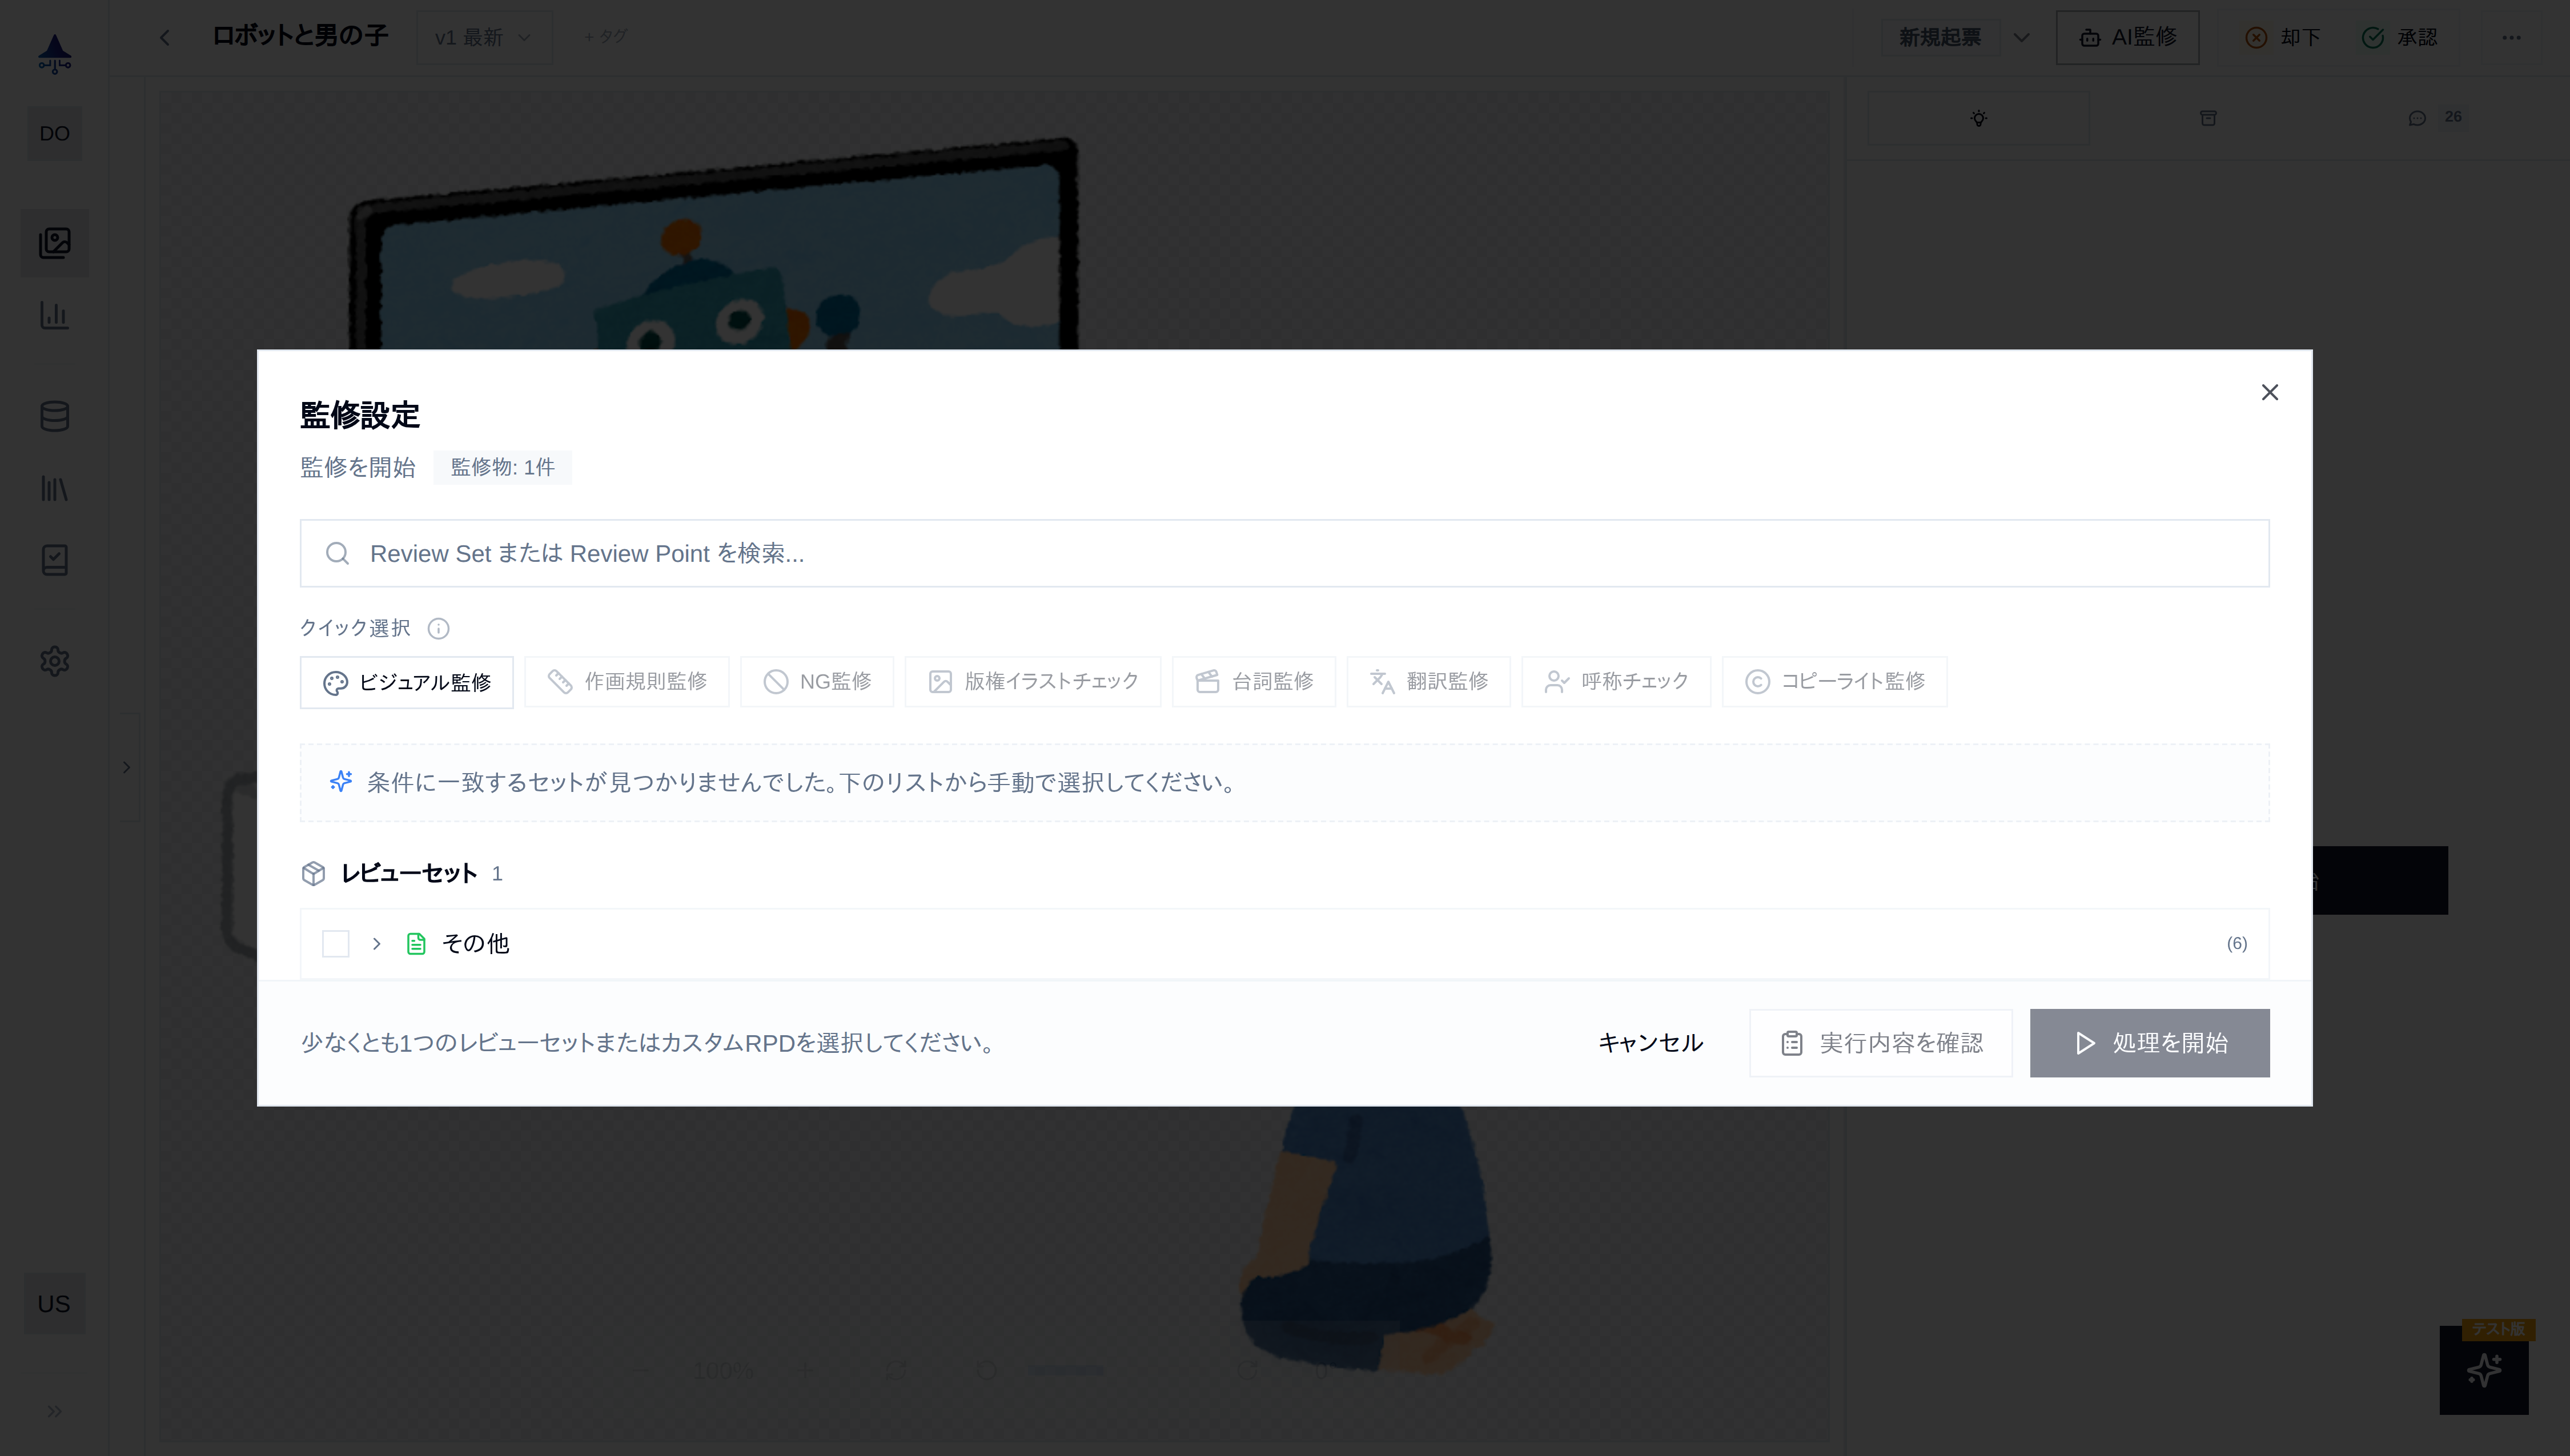Choose the 呼称チェック quick option

click(1616, 681)
